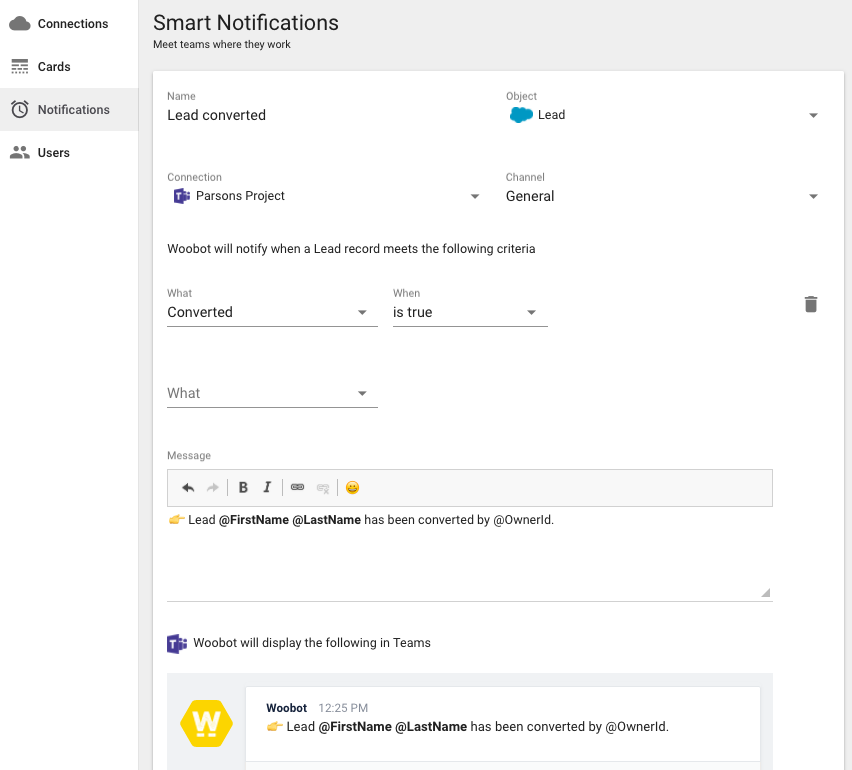Click the cards grid icon in sidebar
Viewport: 852px width, 770px height.
pyautogui.click(x=20, y=66)
